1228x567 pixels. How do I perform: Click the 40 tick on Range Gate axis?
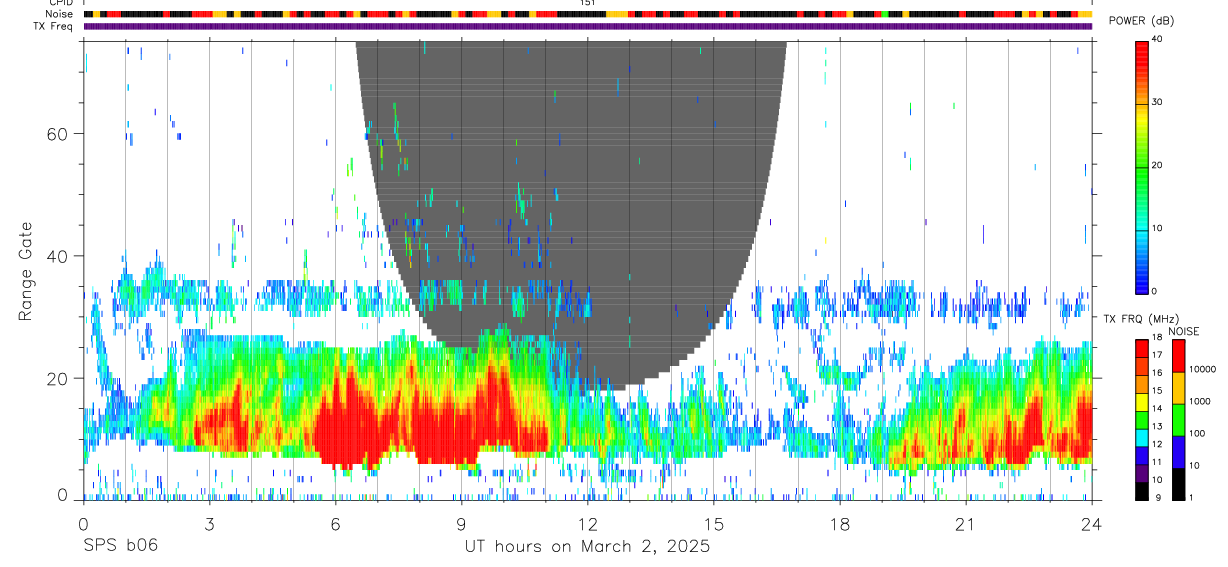click(x=56, y=256)
